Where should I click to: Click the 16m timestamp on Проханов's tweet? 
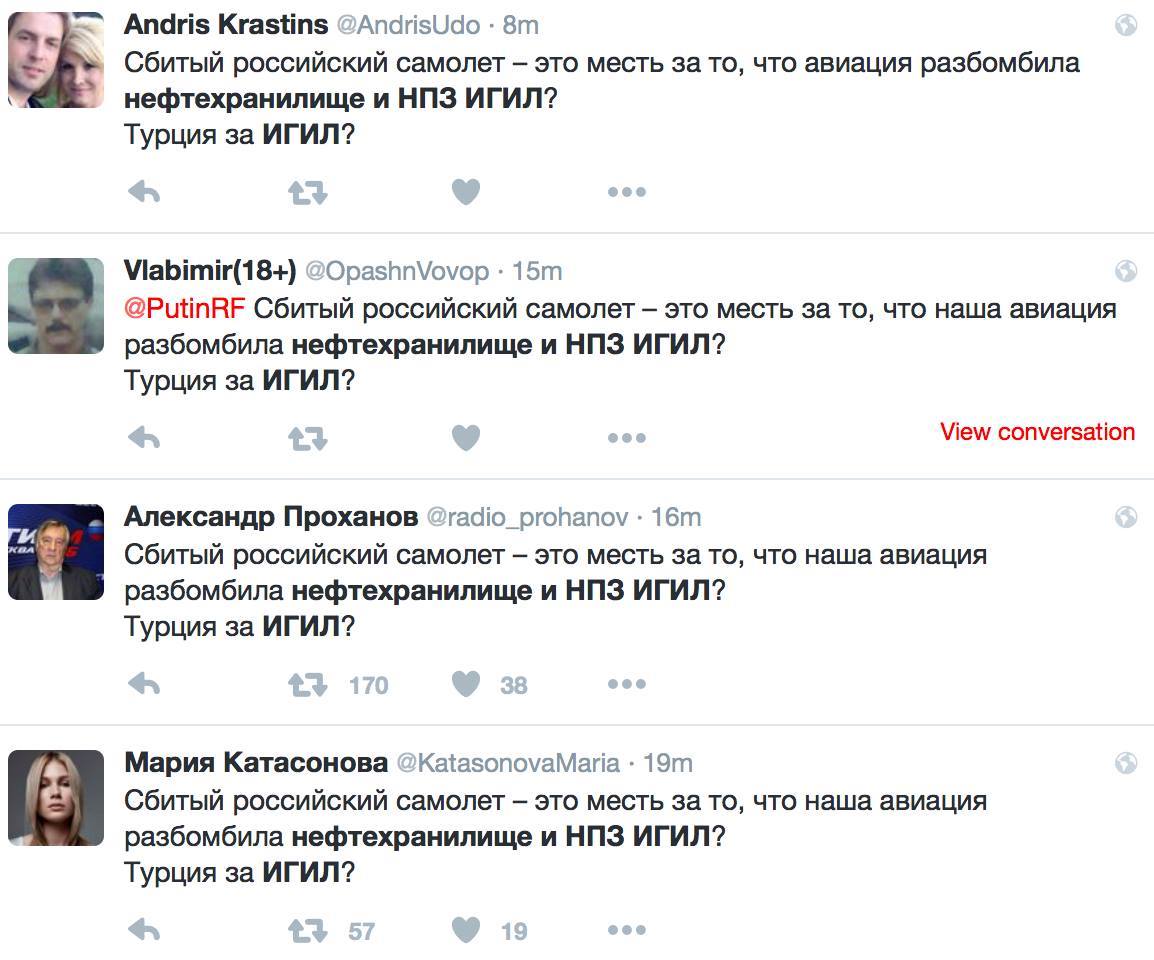point(676,517)
